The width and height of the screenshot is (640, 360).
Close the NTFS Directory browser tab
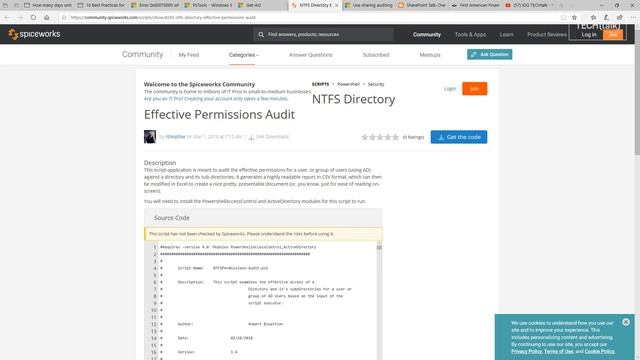click(x=337, y=5)
